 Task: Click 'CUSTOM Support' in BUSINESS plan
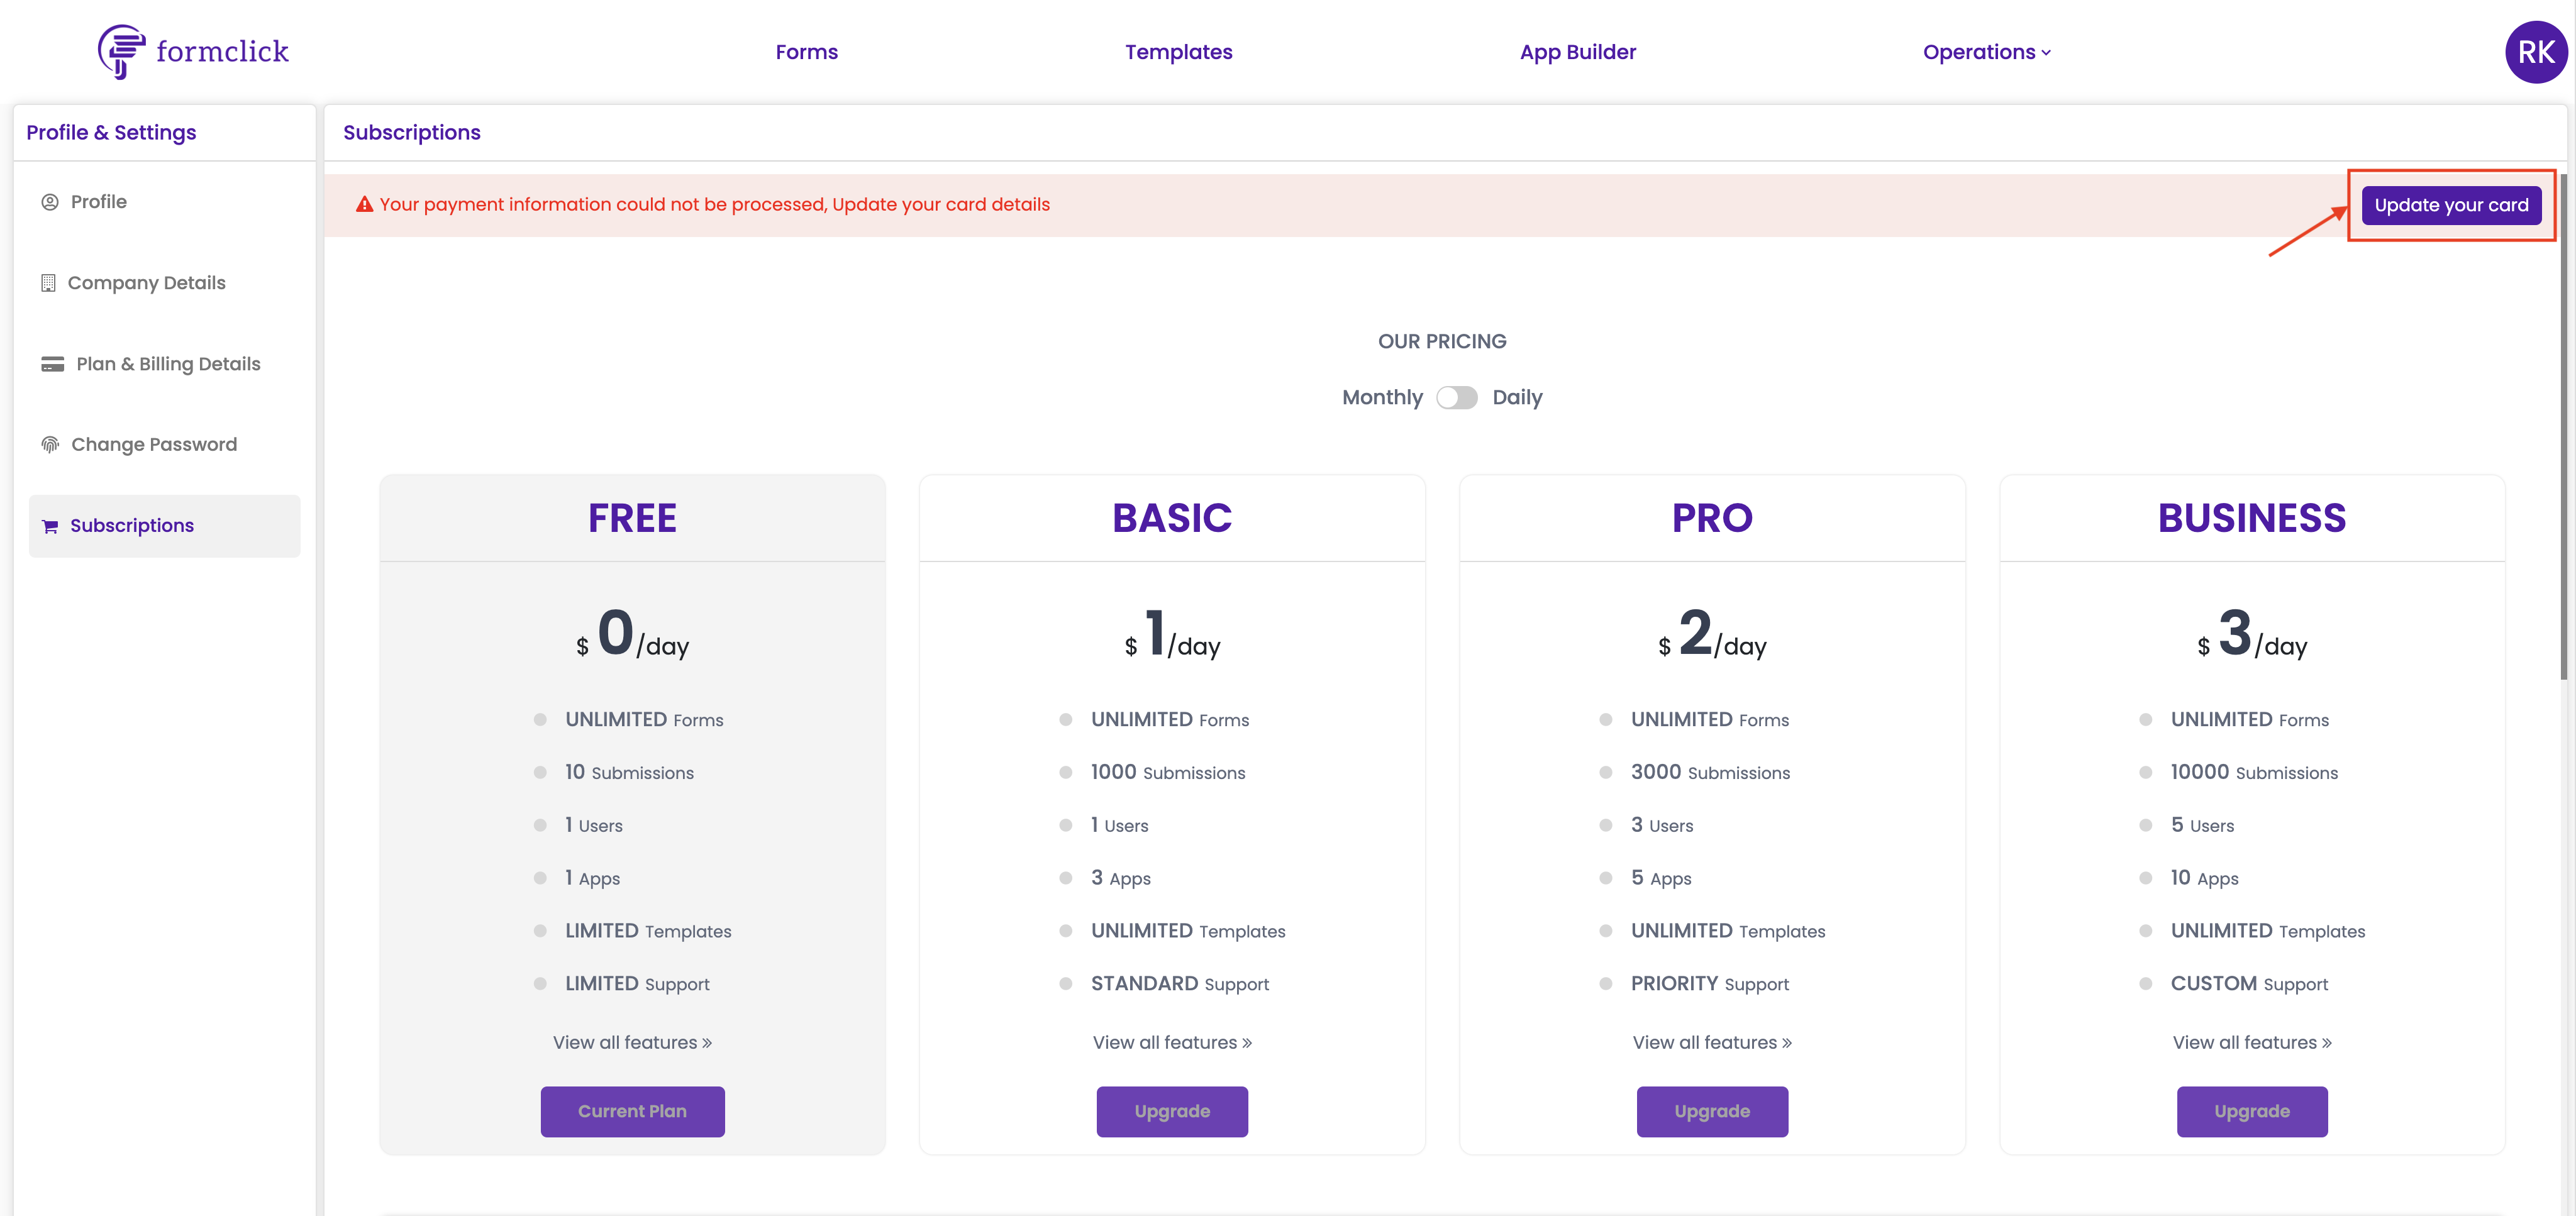(2249, 984)
